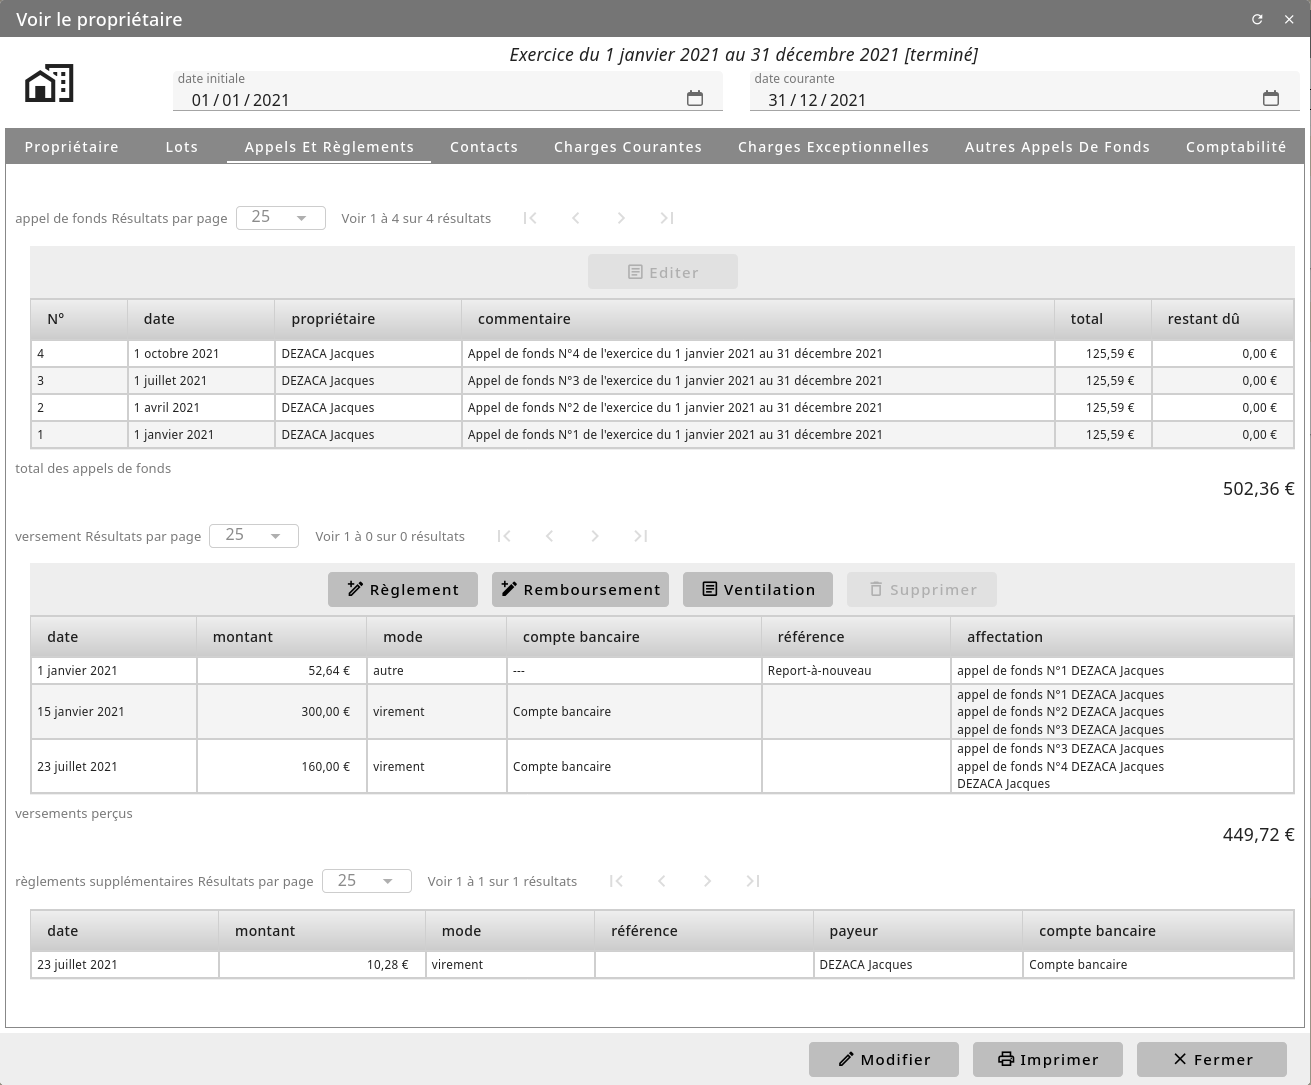Go to next page of règlements supplémentaires

[x=707, y=881]
